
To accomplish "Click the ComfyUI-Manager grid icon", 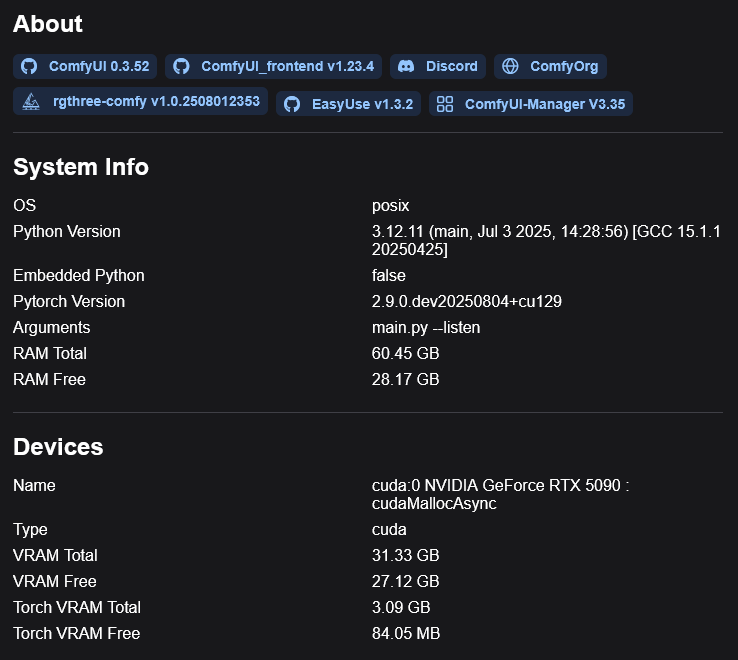I will pos(445,104).
